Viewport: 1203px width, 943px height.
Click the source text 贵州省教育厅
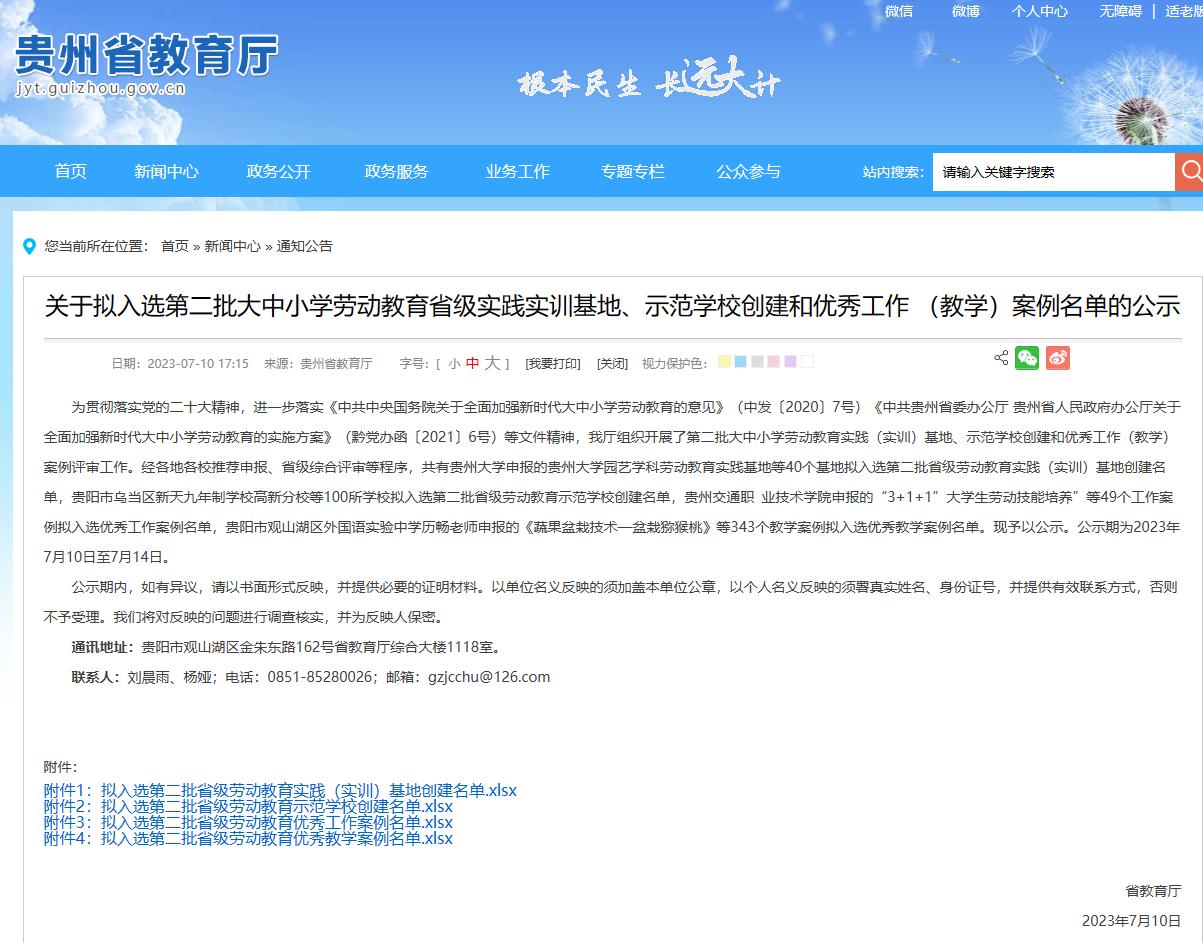[336, 364]
